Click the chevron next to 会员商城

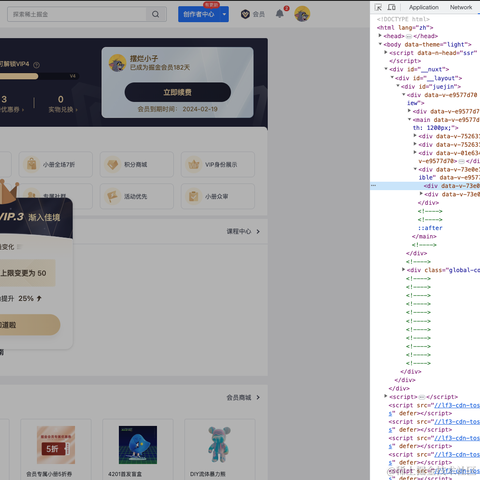click(258, 397)
